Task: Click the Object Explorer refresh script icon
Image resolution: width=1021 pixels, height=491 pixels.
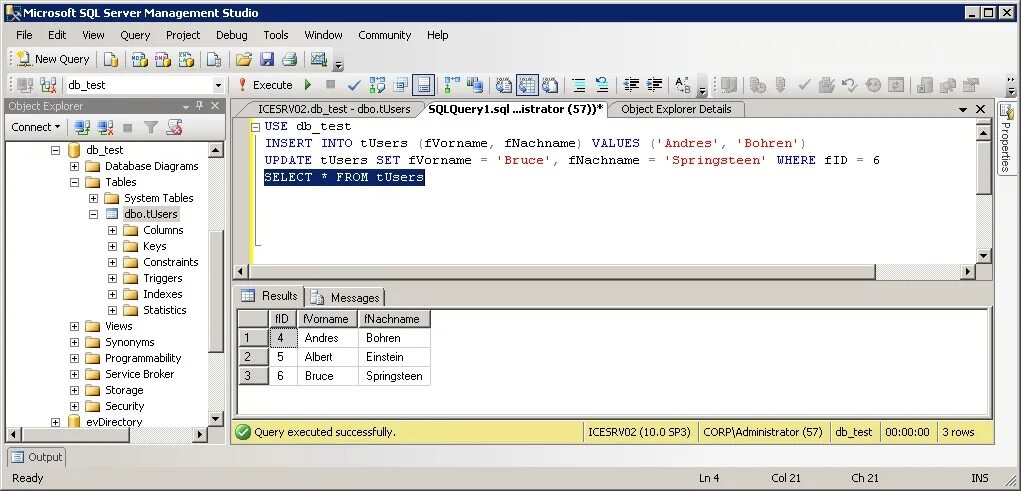Action: [x=174, y=128]
